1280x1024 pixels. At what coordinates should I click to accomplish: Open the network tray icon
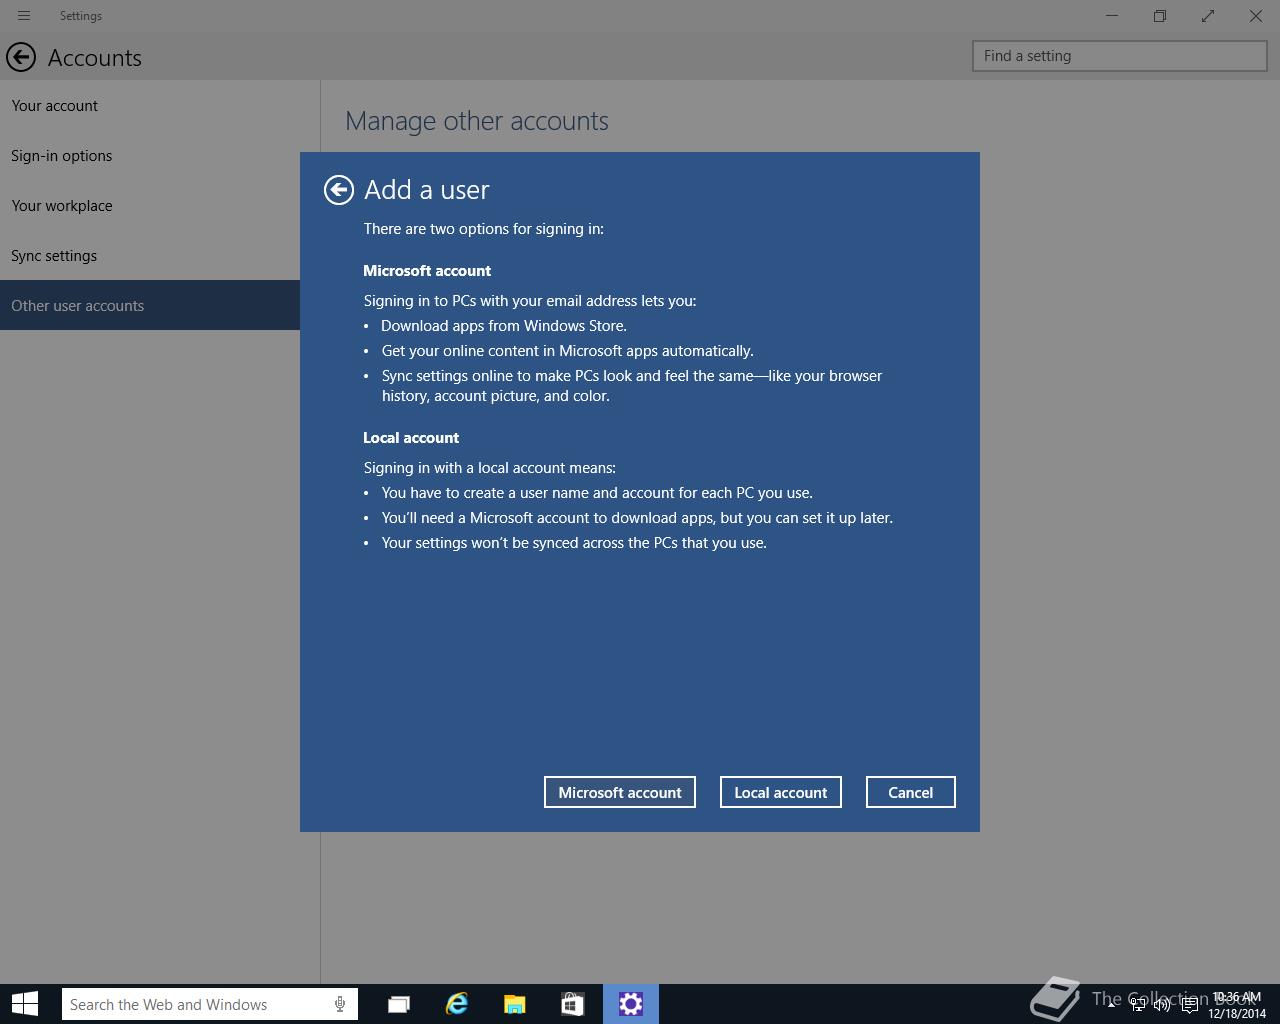pos(1137,1004)
